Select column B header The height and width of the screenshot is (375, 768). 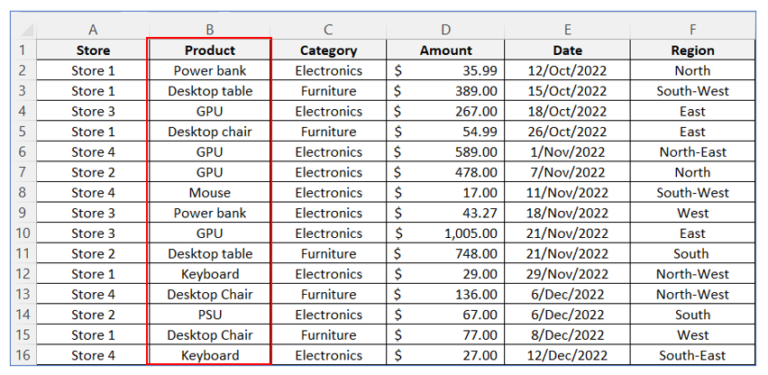point(210,29)
